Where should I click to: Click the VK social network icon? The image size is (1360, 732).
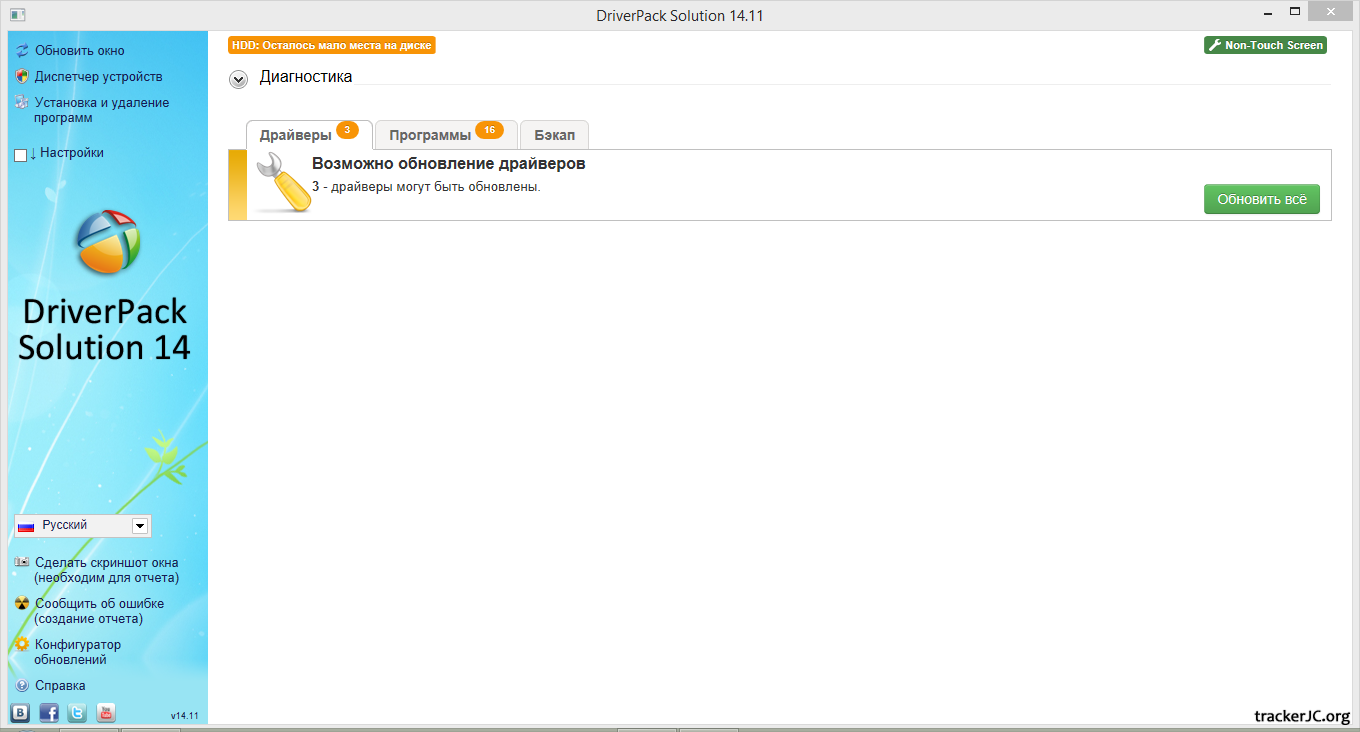click(x=20, y=713)
